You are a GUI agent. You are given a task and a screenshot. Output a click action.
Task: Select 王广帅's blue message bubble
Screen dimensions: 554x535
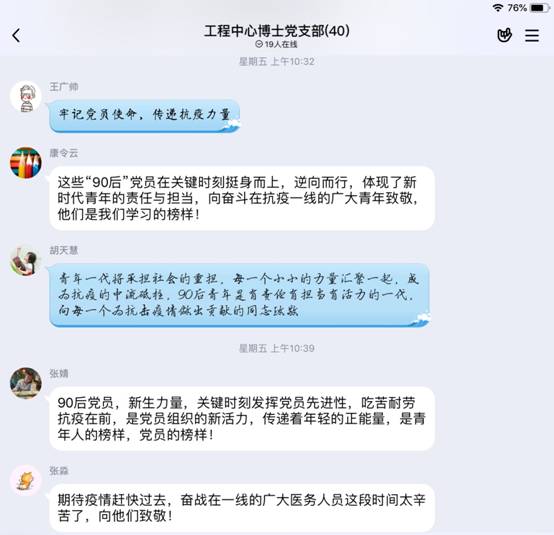pyautogui.click(x=145, y=116)
